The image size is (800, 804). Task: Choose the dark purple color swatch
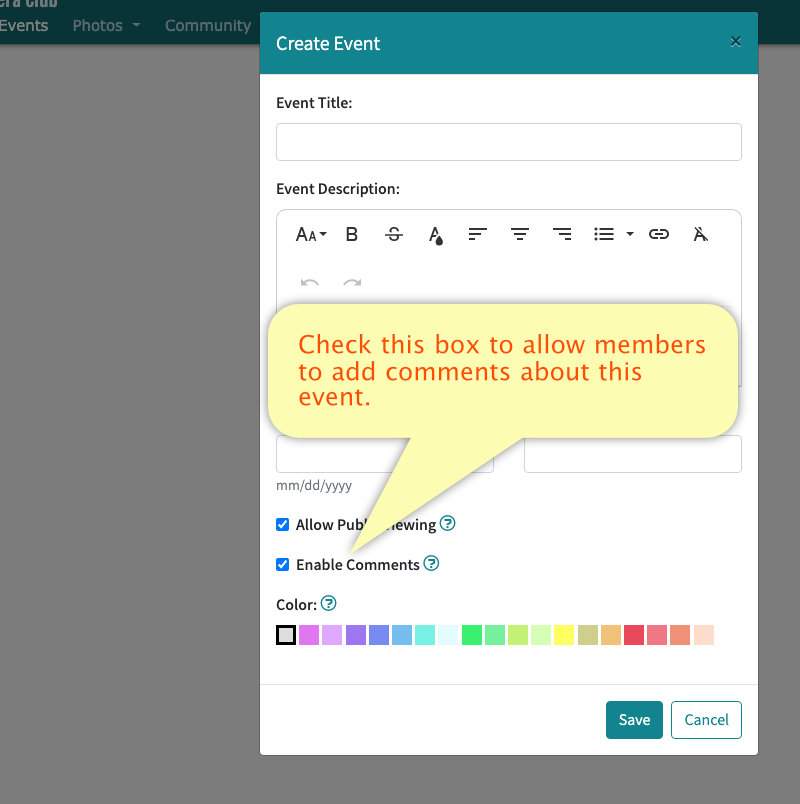pos(356,635)
